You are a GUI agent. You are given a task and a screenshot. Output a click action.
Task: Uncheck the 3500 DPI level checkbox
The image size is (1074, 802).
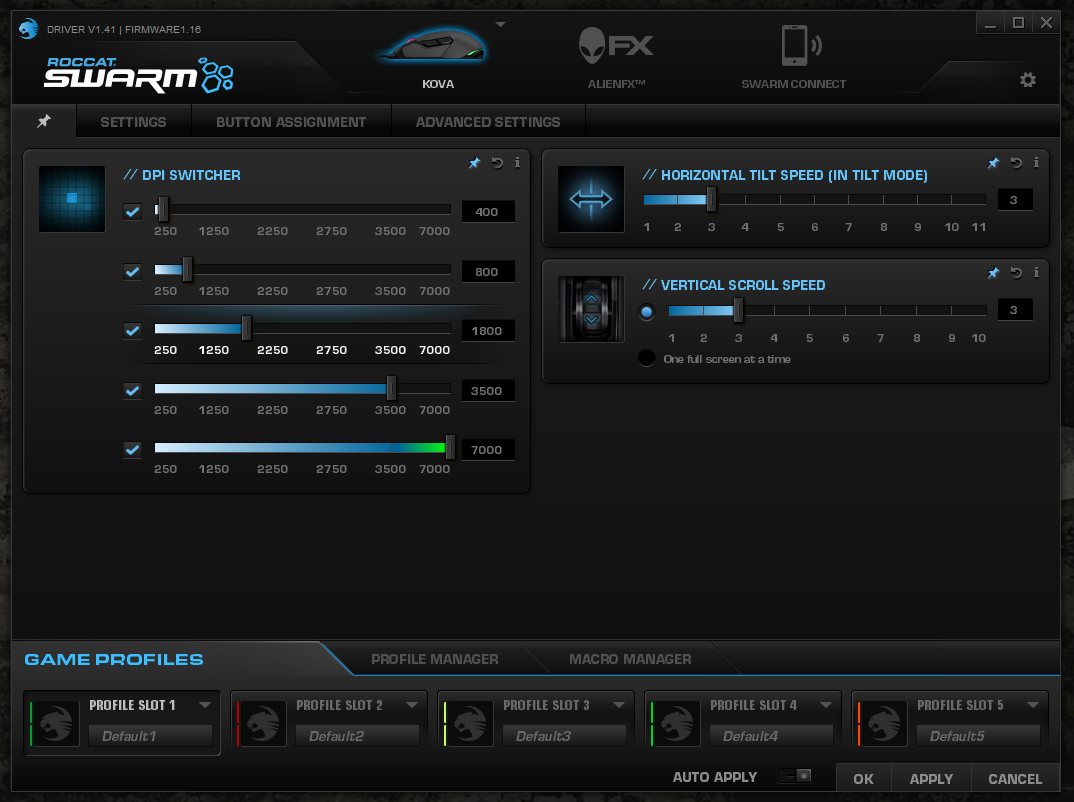132,391
